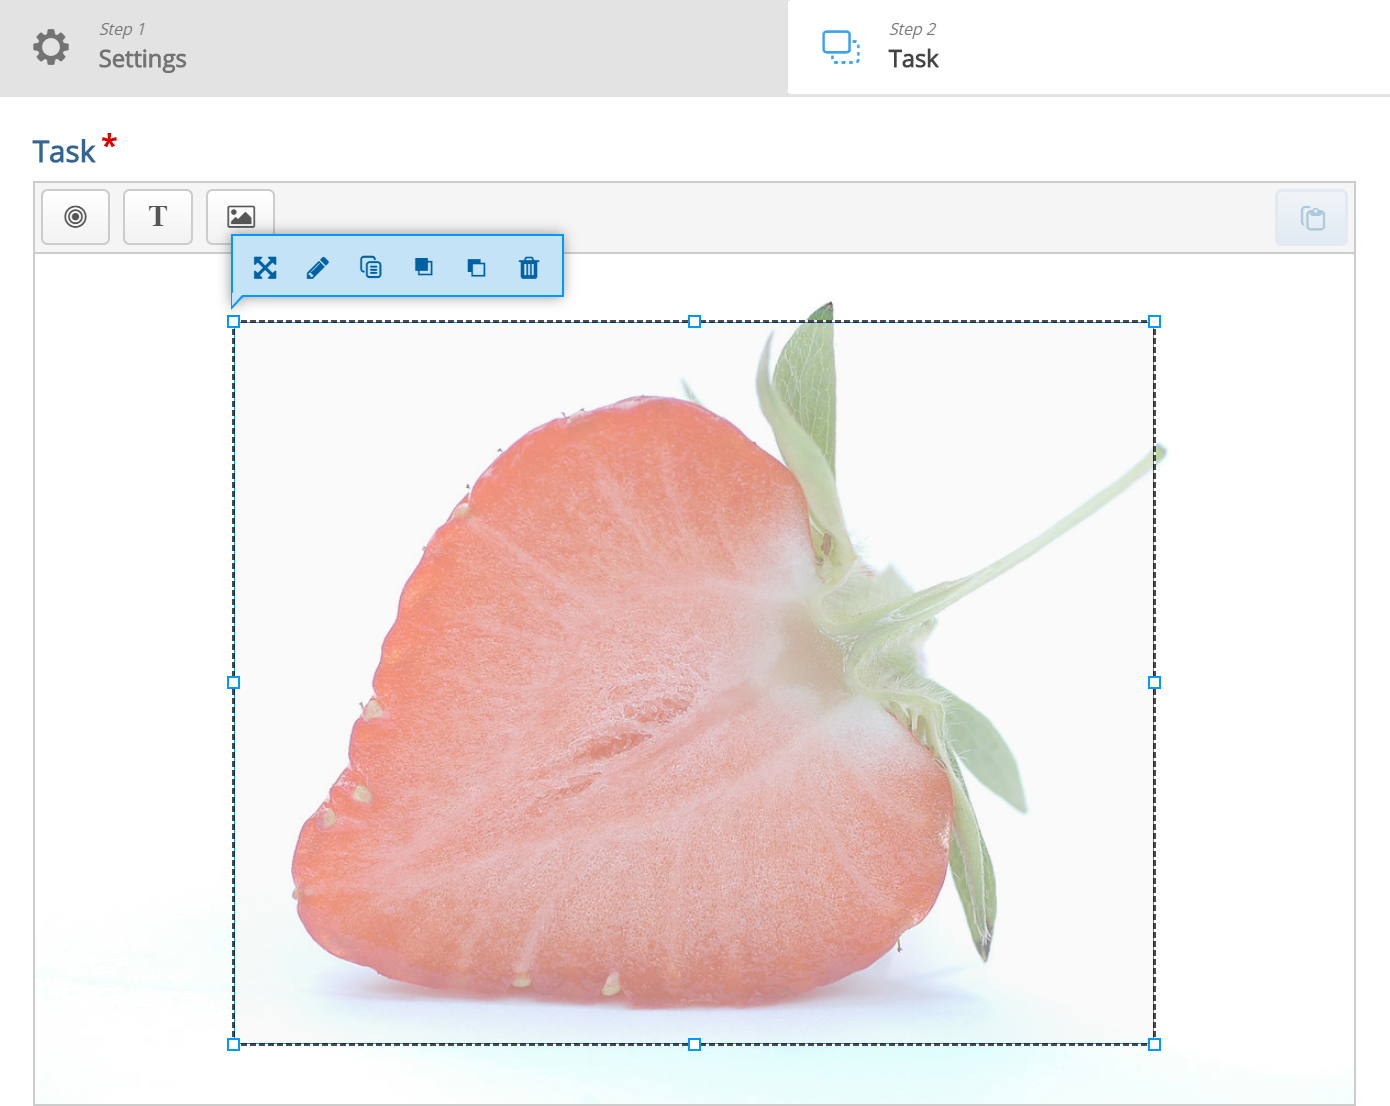Click the left-middle resize handle
This screenshot has width=1390, height=1106.
pyautogui.click(x=234, y=683)
